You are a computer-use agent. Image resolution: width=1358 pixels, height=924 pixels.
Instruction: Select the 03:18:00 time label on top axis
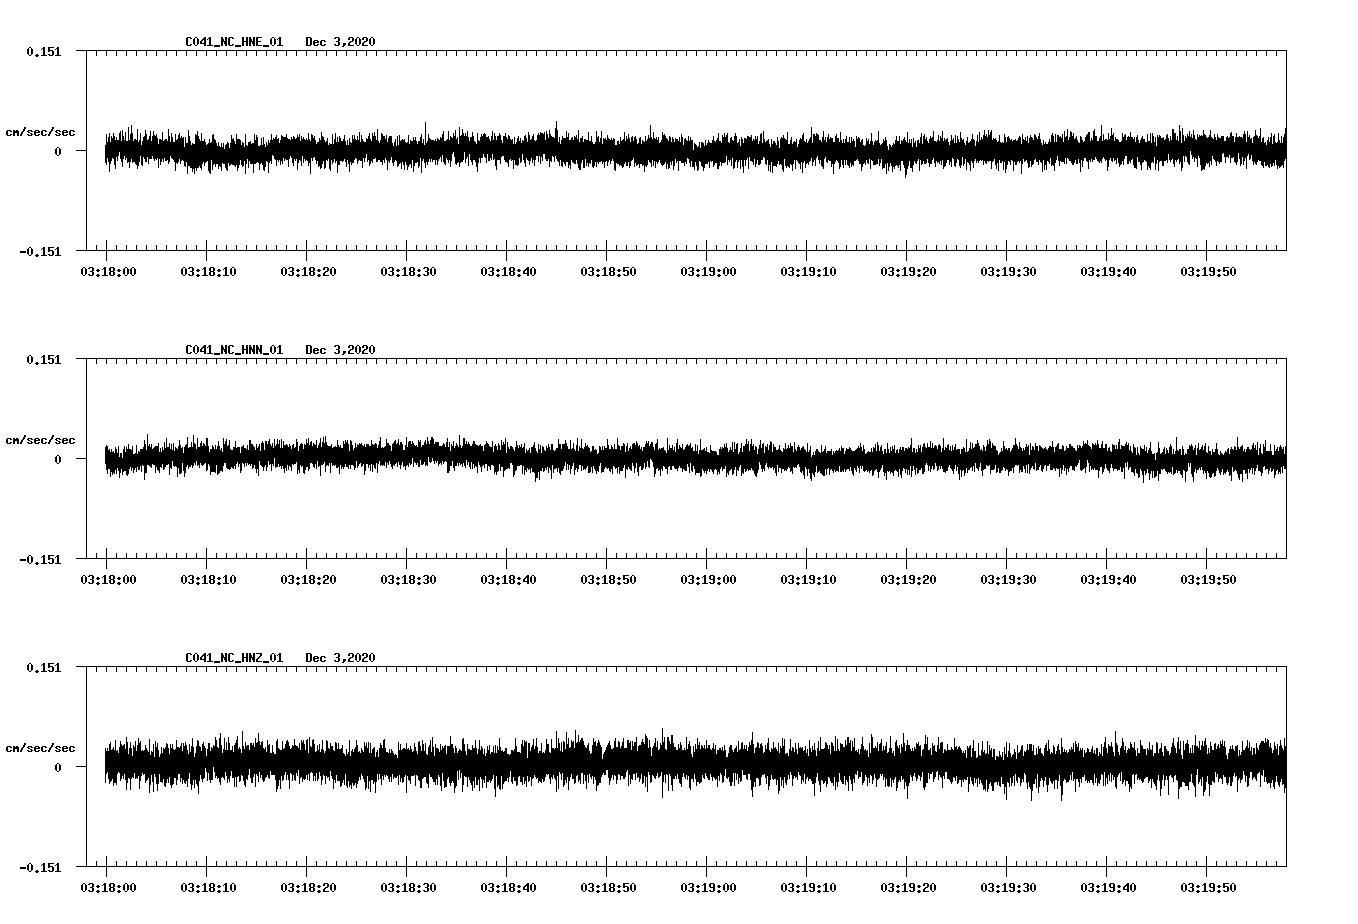click(x=110, y=269)
